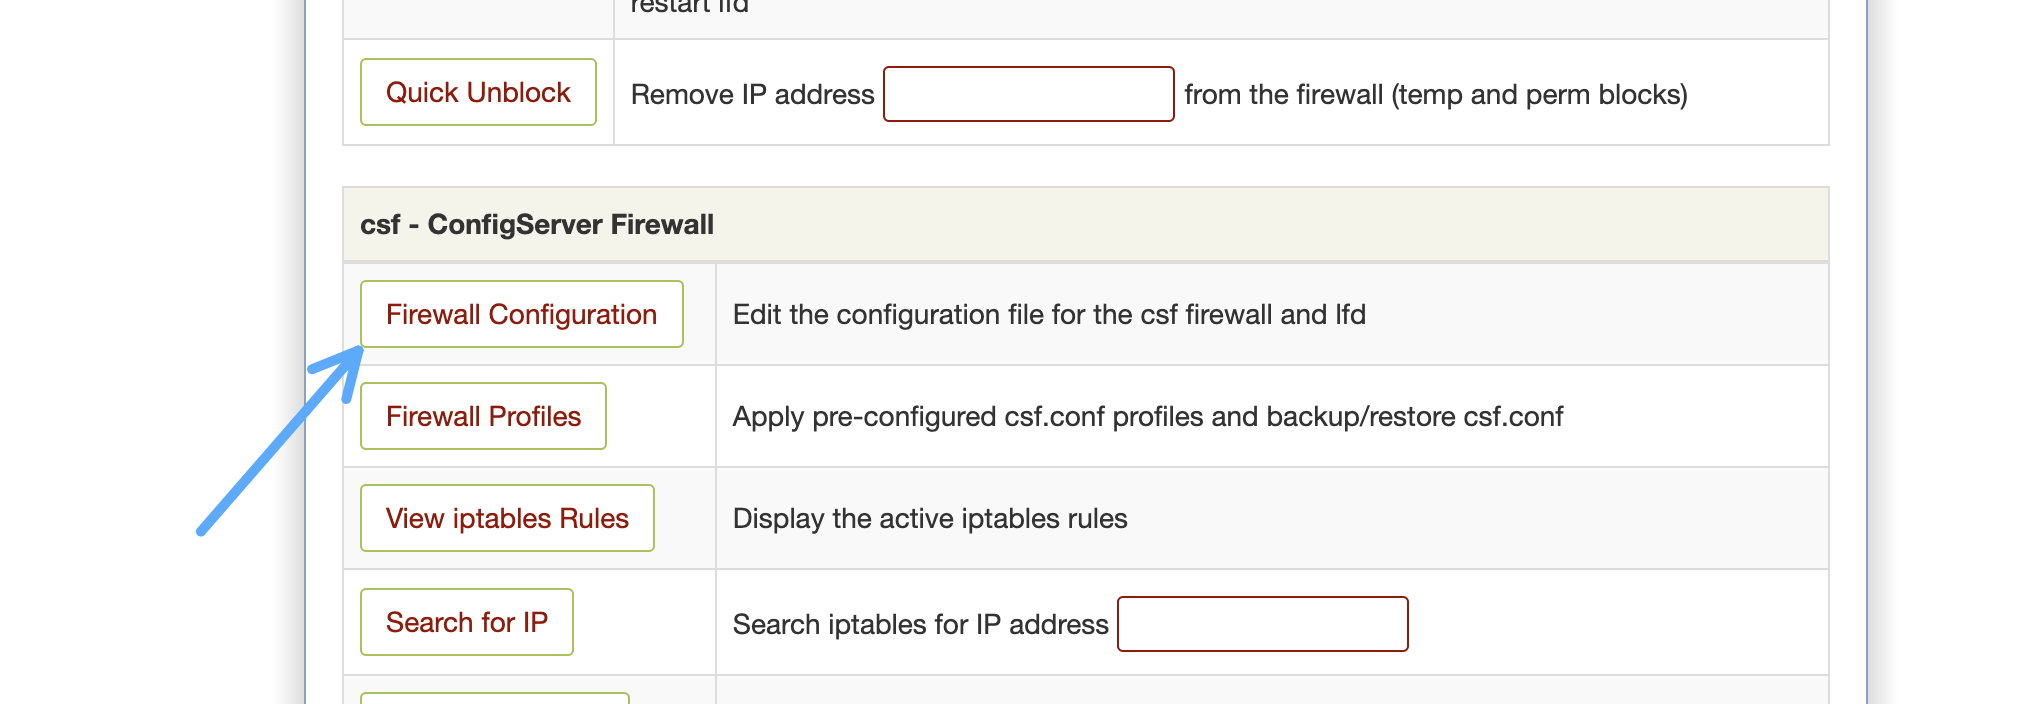Focus the Search iptables IP address field
This screenshot has height=704, width=2028.
(x=1263, y=624)
